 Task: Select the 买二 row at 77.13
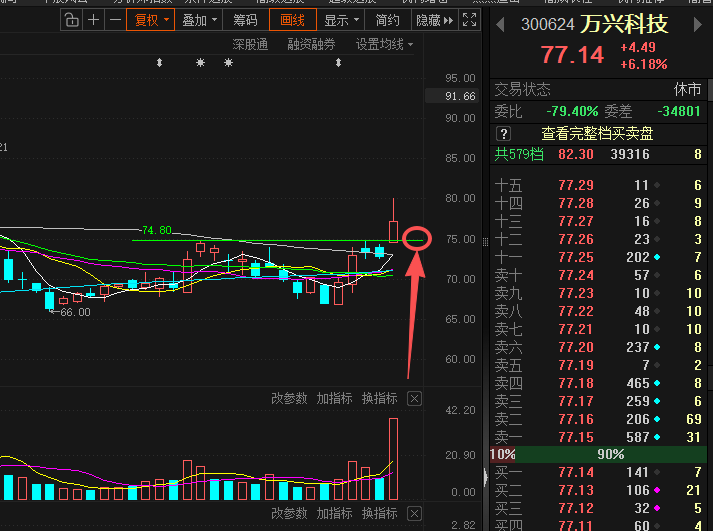click(599, 491)
